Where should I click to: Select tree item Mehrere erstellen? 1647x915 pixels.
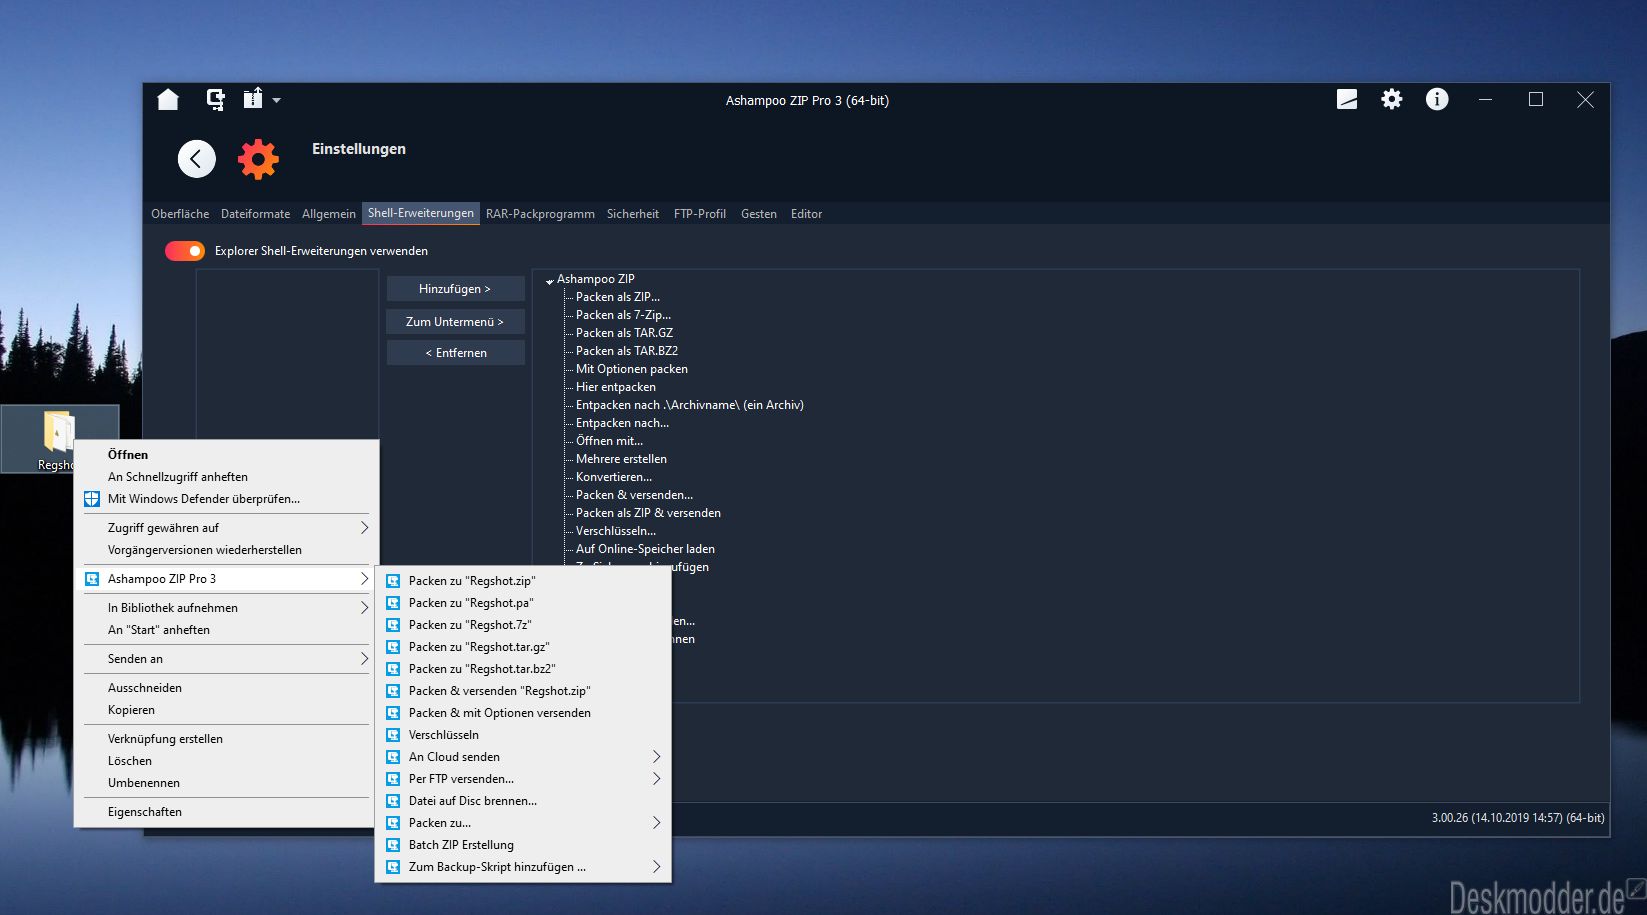[x=621, y=459]
